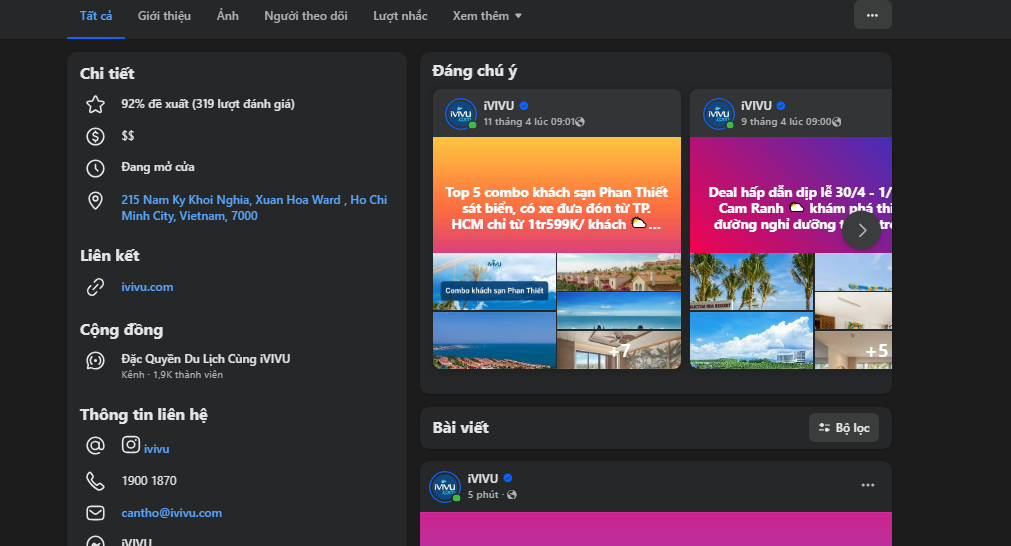Click the chain link icon beside ivivu.com
Image resolution: width=1011 pixels, height=546 pixels.
click(95, 287)
